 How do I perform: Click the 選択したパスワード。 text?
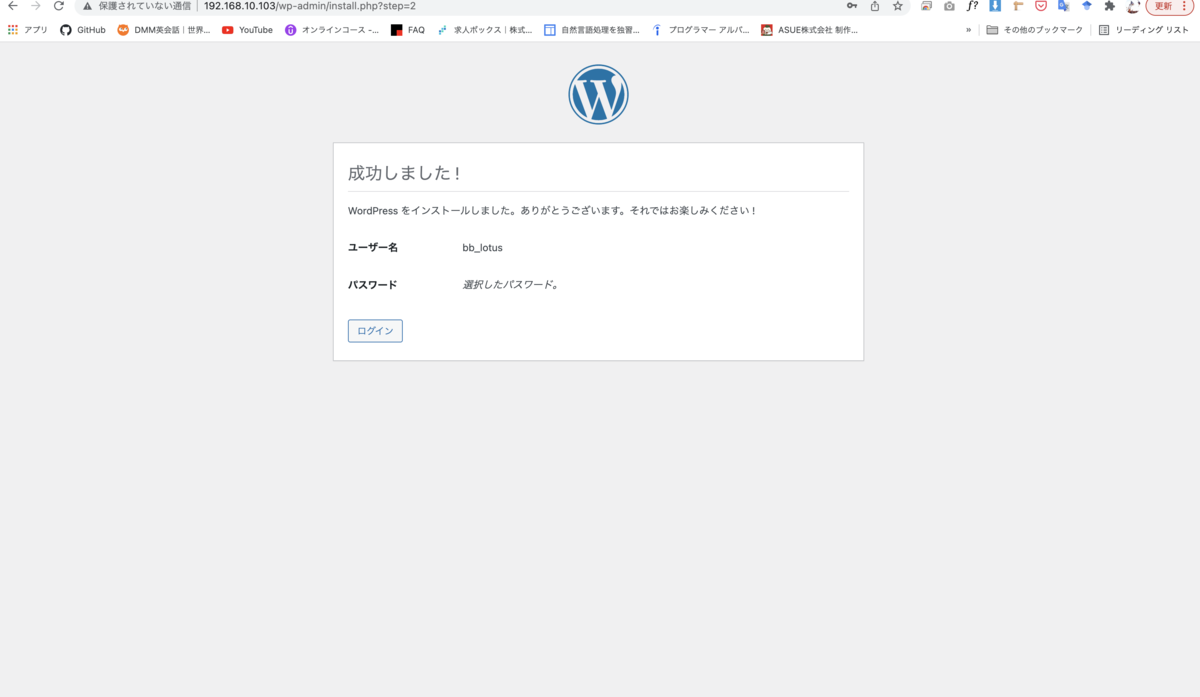(510, 285)
